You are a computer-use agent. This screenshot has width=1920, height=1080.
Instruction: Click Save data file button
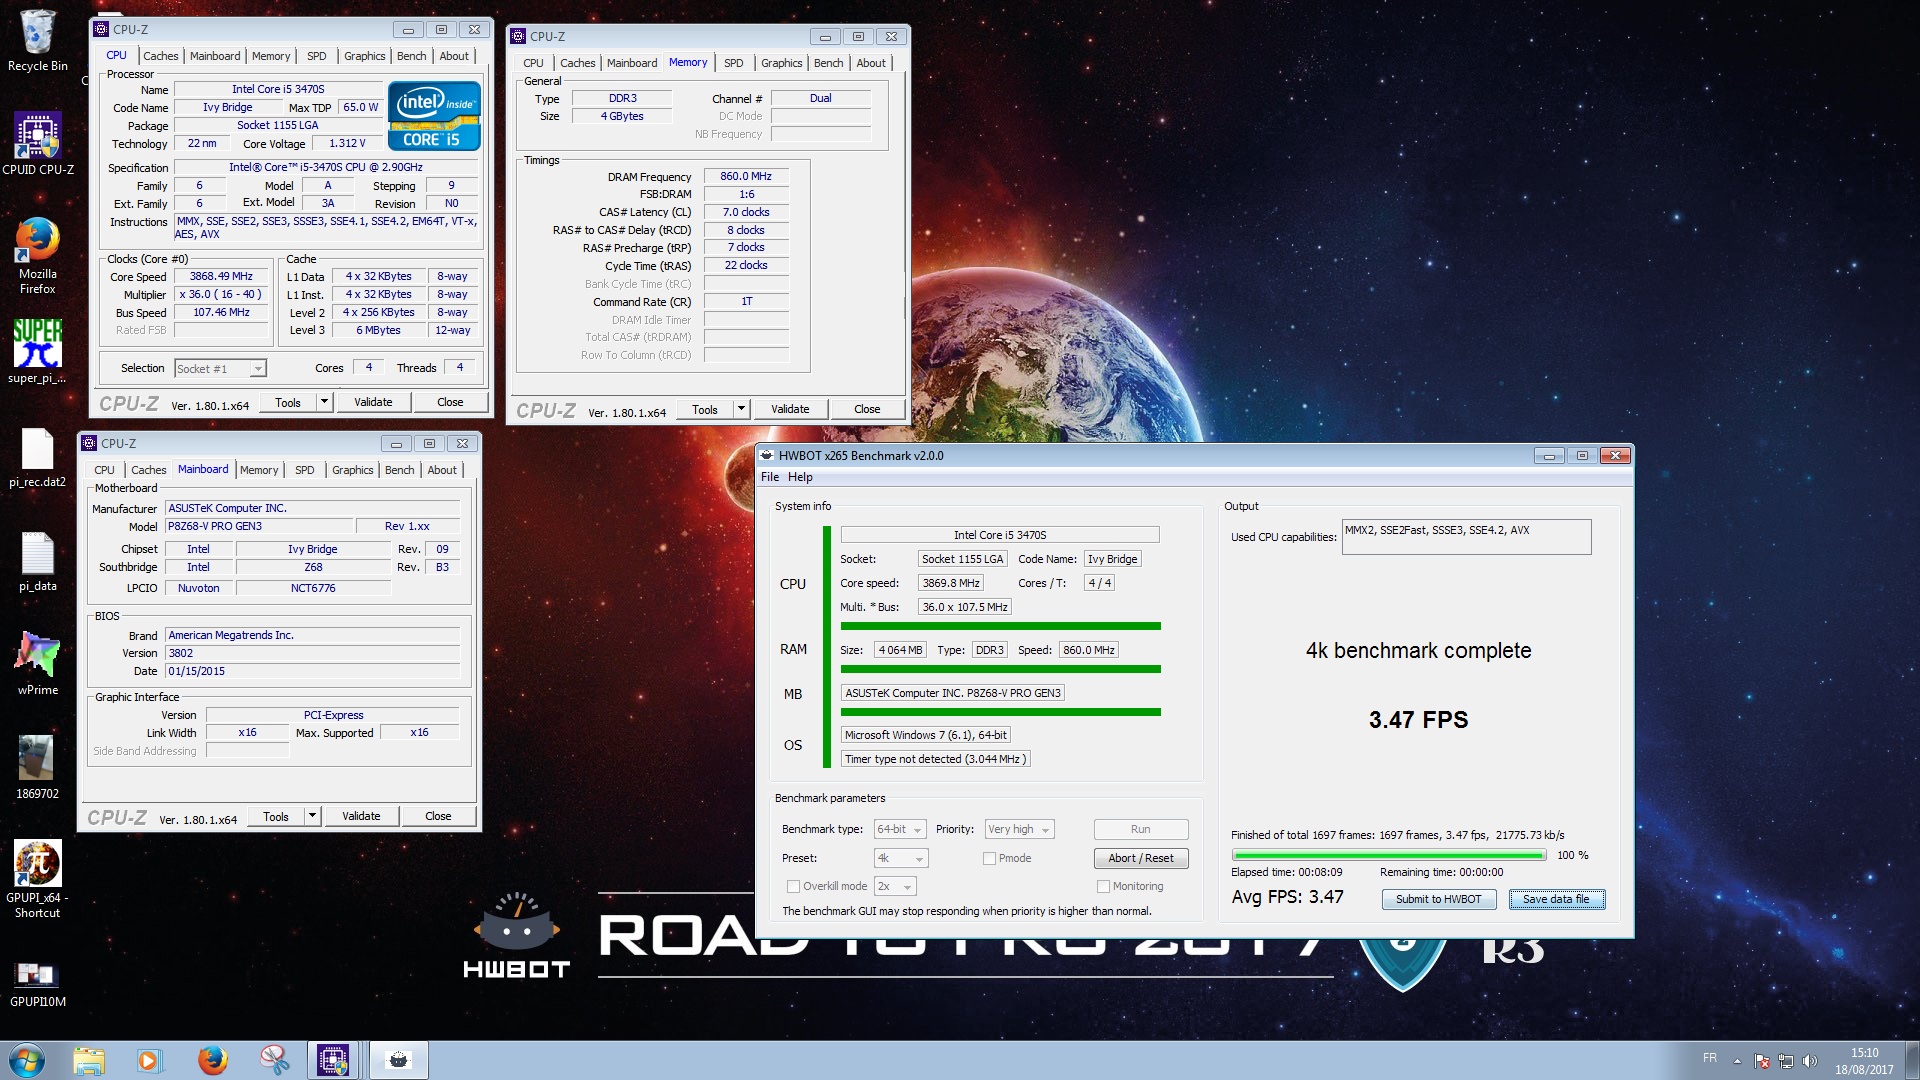1556,899
